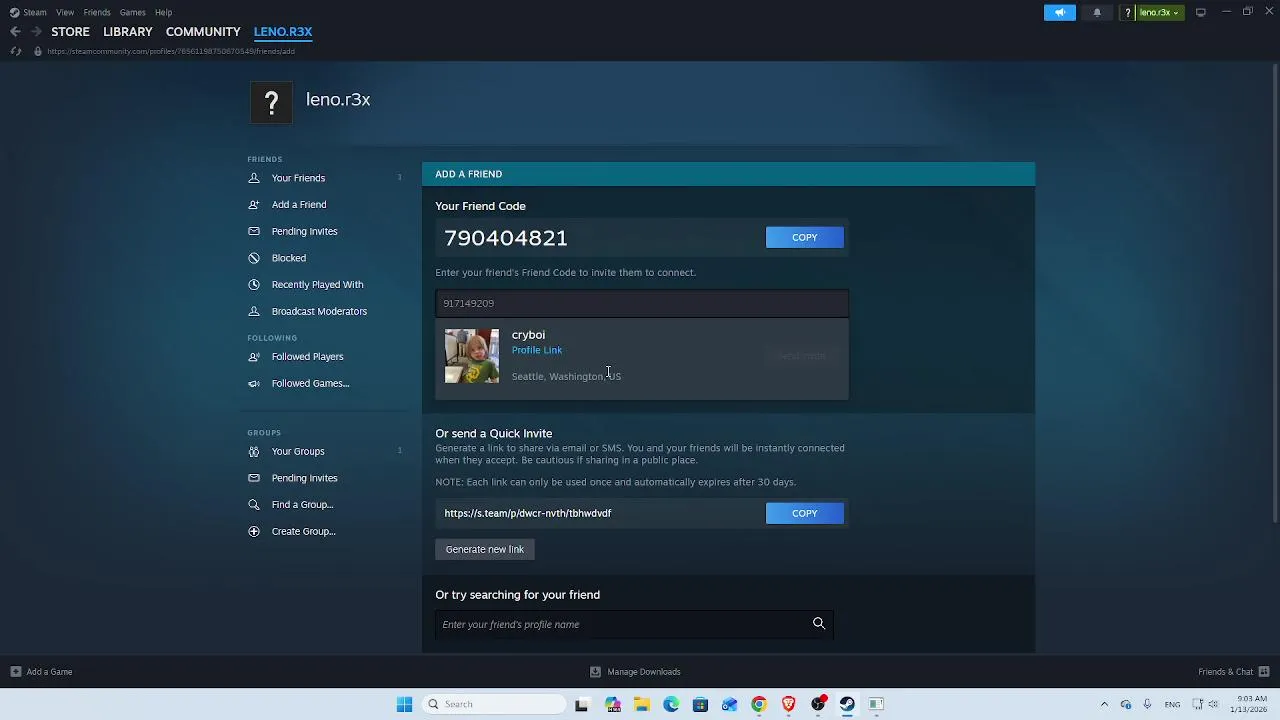Viewport: 1280px width, 720px height.
Task: Open the Games menu
Action: [132, 12]
